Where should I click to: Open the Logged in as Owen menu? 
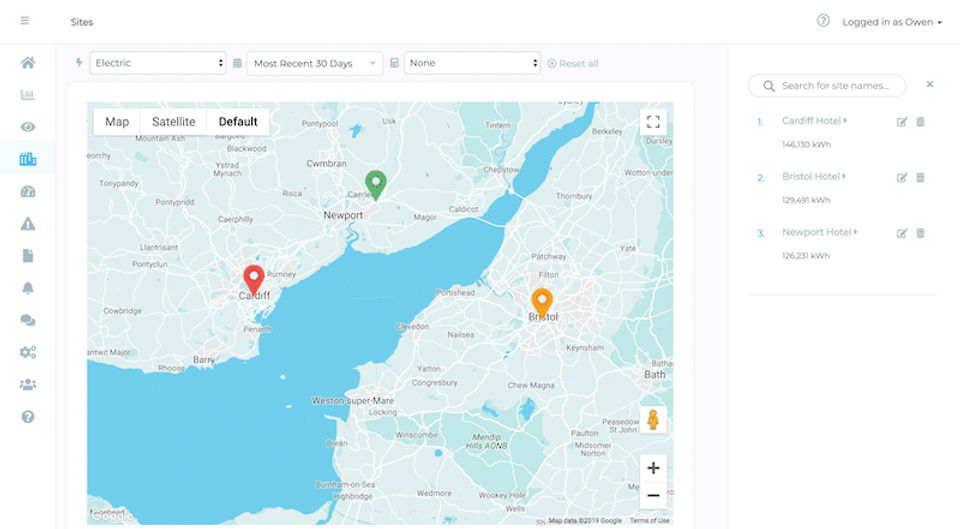tap(891, 22)
